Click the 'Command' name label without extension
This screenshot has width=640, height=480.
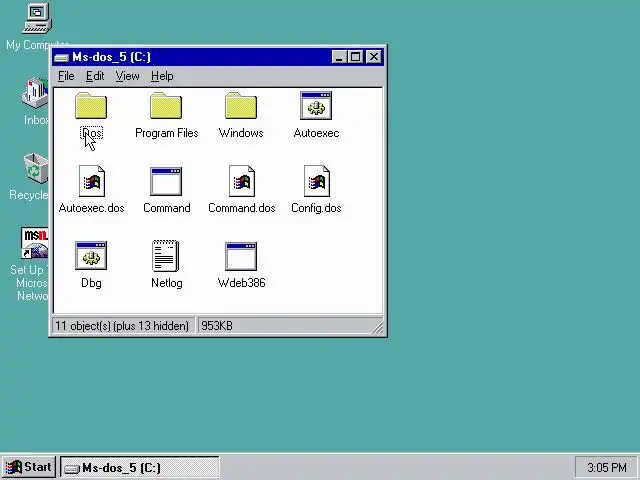pyautogui.click(x=167, y=208)
